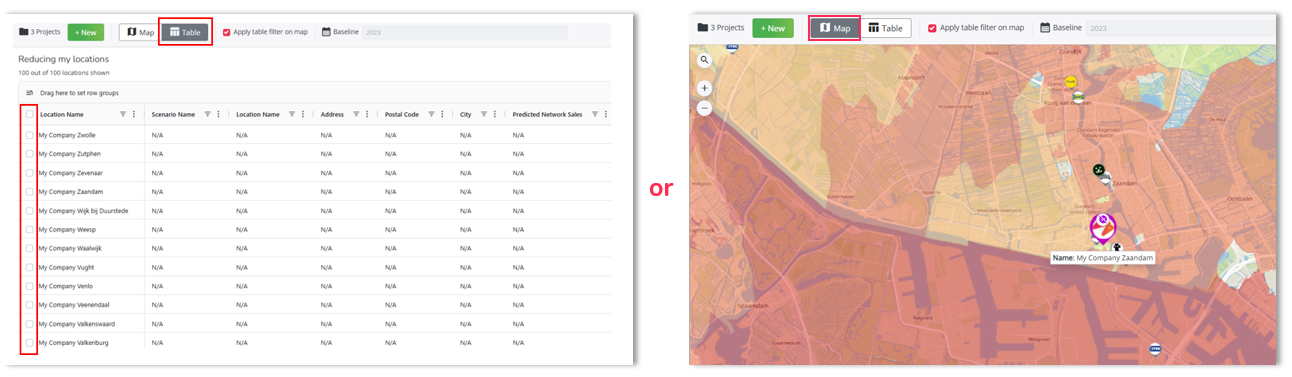
Task: Tick the select-all checkbox in table header
Action: [x=29, y=114]
